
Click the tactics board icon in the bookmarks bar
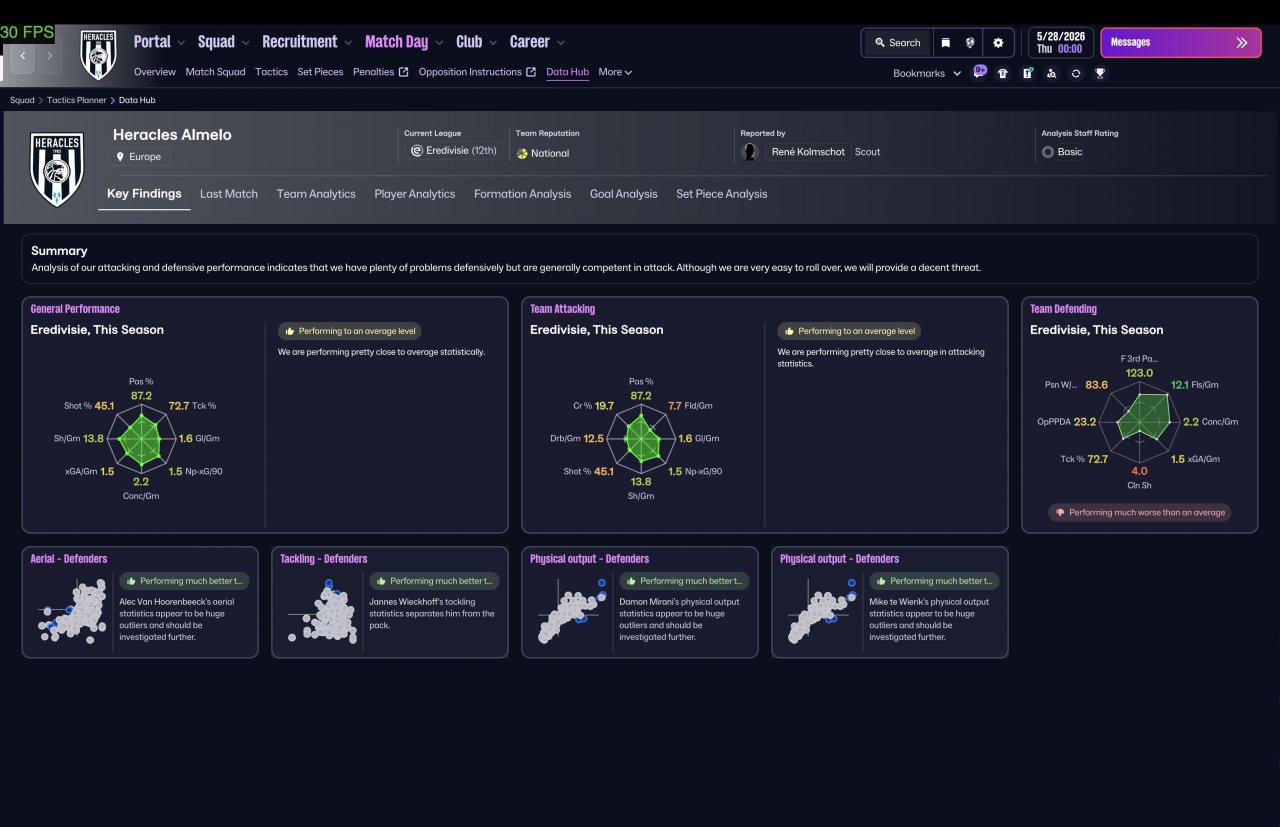tap(1027, 73)
